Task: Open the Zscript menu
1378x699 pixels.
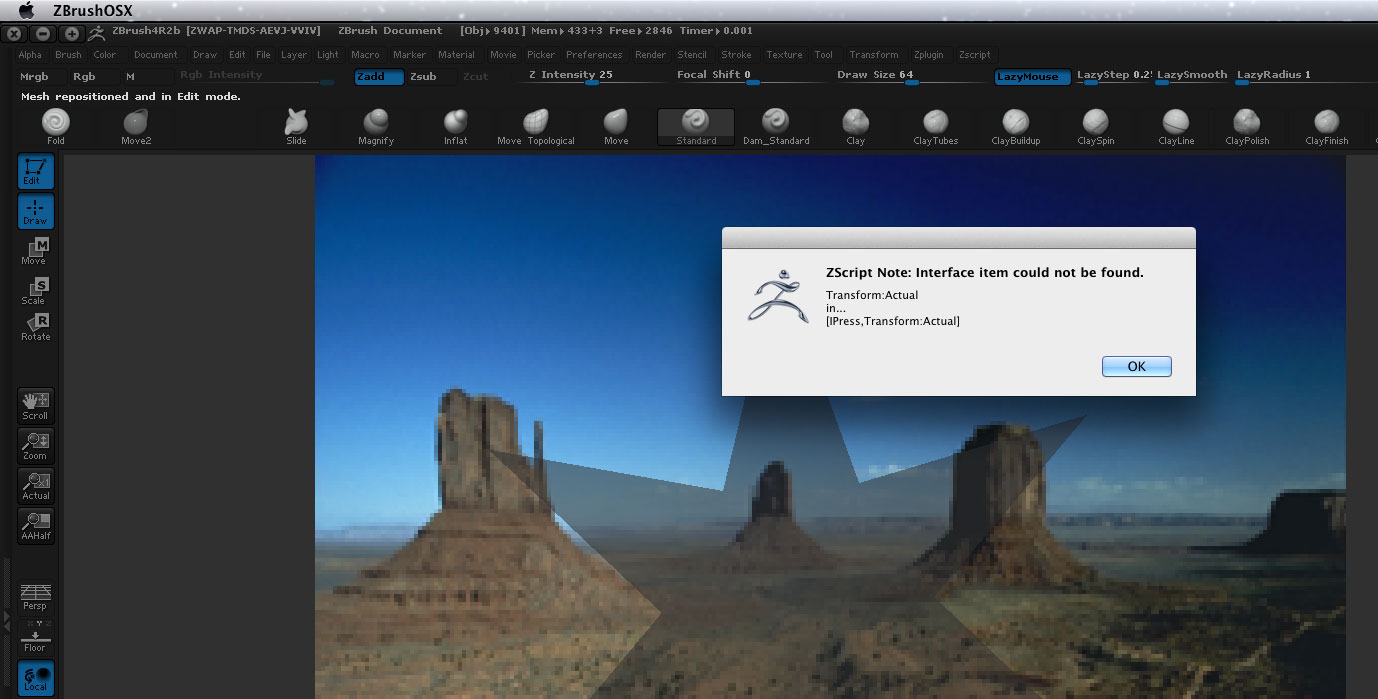Action: 974,55
